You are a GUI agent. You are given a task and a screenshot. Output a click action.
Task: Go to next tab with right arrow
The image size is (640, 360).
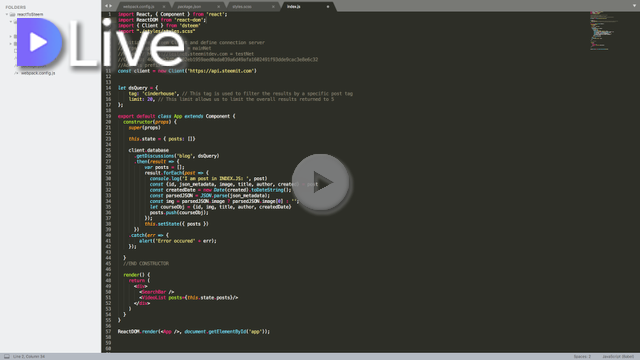pos(111,6)
